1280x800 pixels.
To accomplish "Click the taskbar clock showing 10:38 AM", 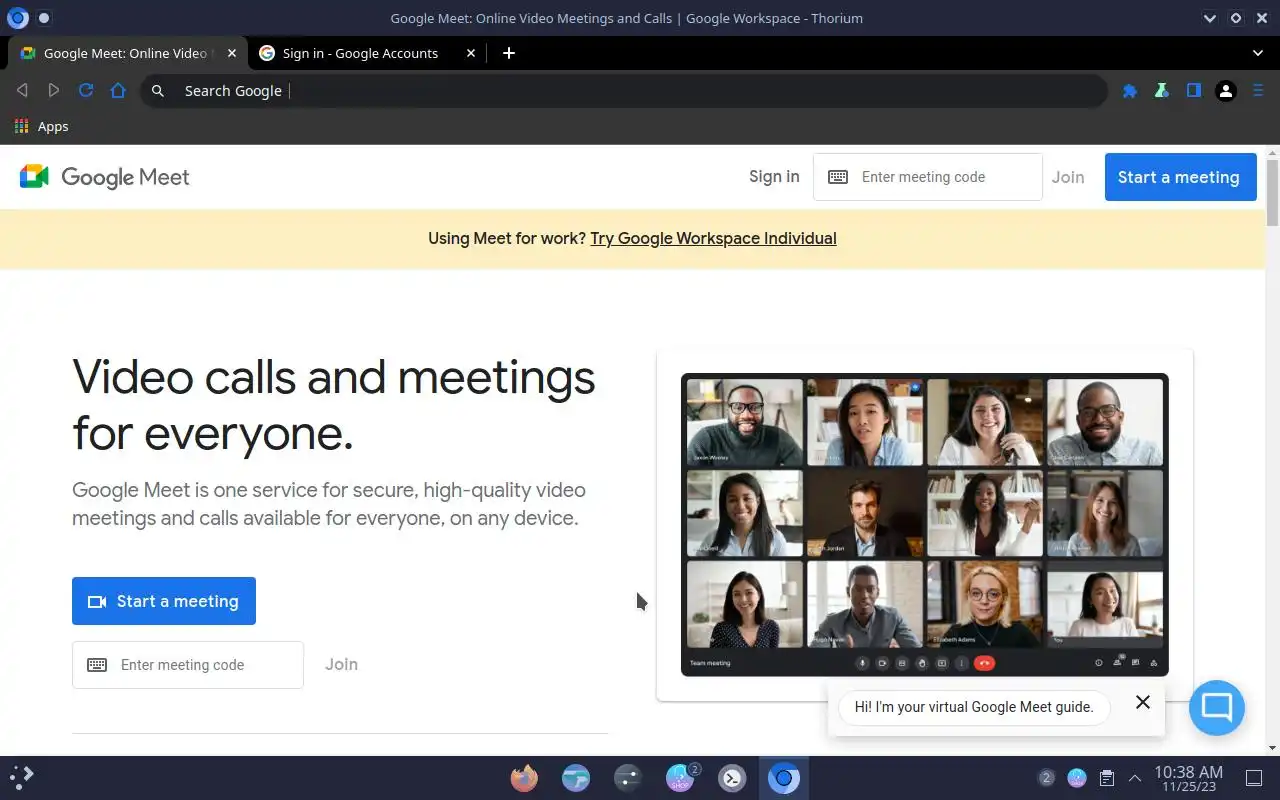I will 1188,777.
